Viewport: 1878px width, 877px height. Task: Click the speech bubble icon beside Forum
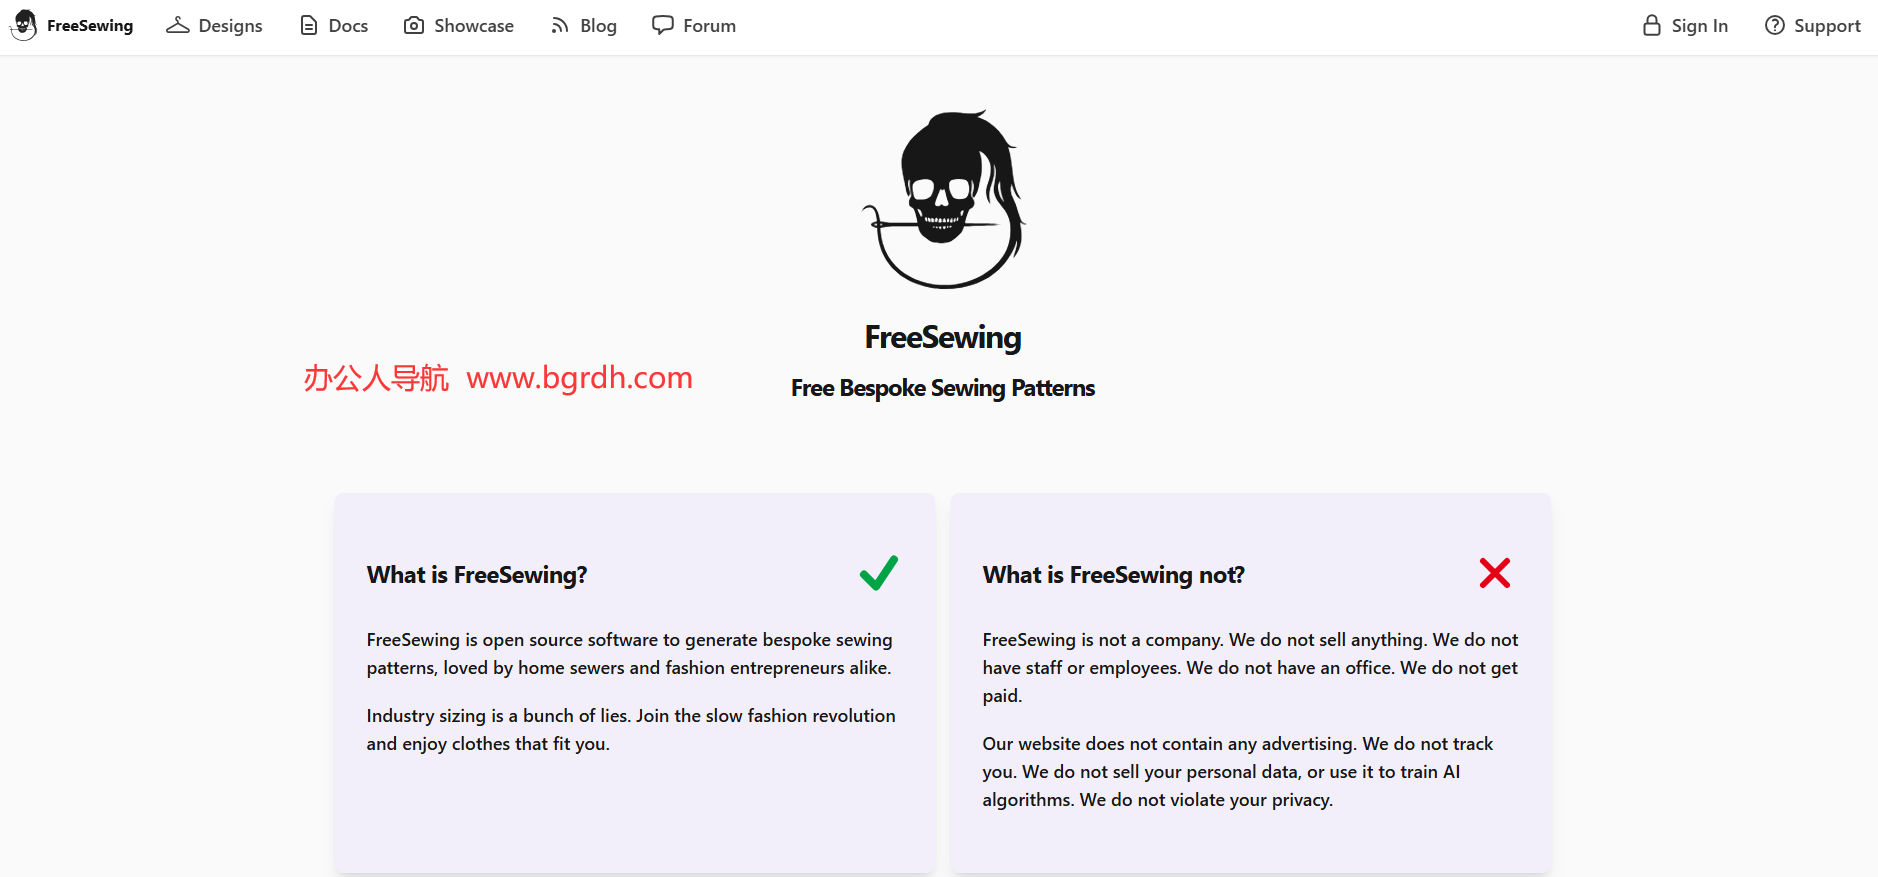663,25
